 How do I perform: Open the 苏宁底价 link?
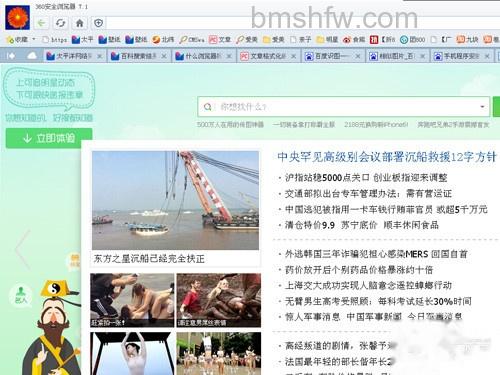359,225
